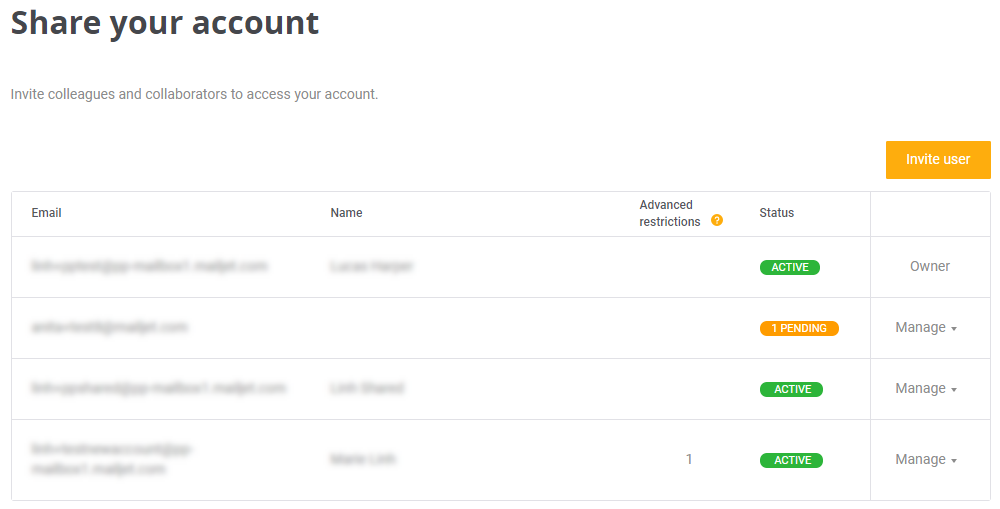Open Manage dropdown in the last row
The height and width of the screenshot is (509, 1000).
(926, 460)
